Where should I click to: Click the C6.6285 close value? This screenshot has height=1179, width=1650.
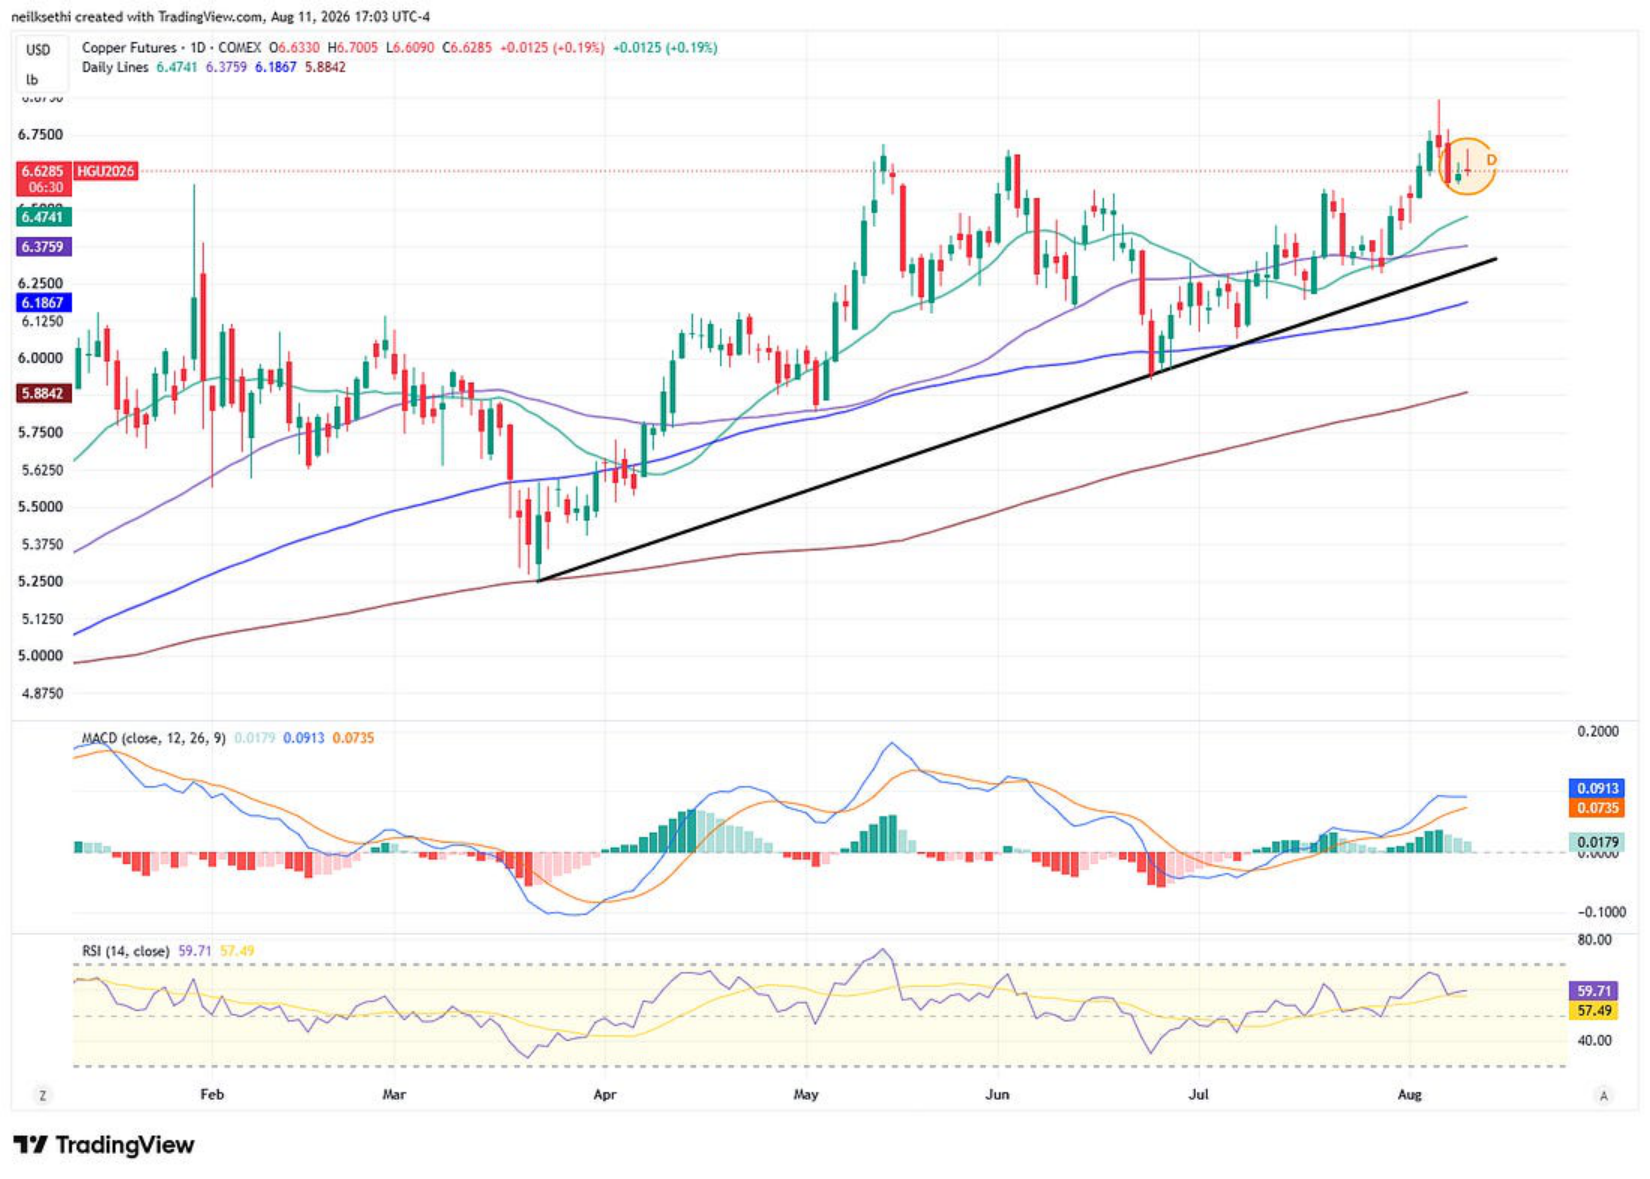point(468,47)
